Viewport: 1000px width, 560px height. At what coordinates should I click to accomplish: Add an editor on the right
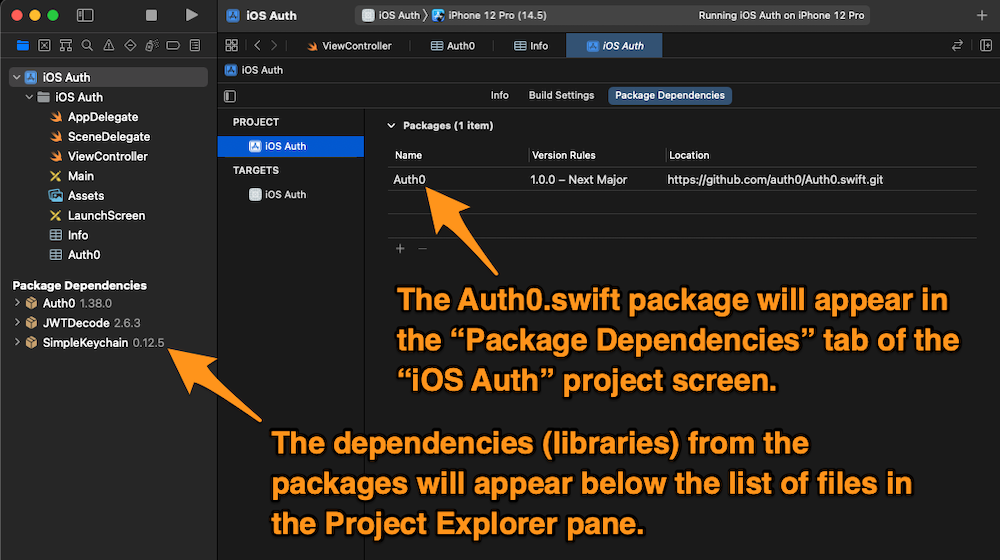pos(986,45)
